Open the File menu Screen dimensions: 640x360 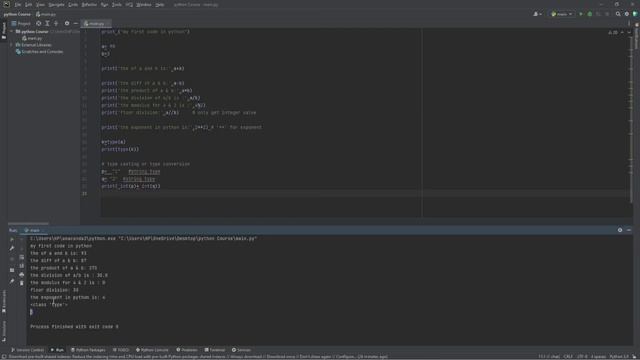click(18, 4)
